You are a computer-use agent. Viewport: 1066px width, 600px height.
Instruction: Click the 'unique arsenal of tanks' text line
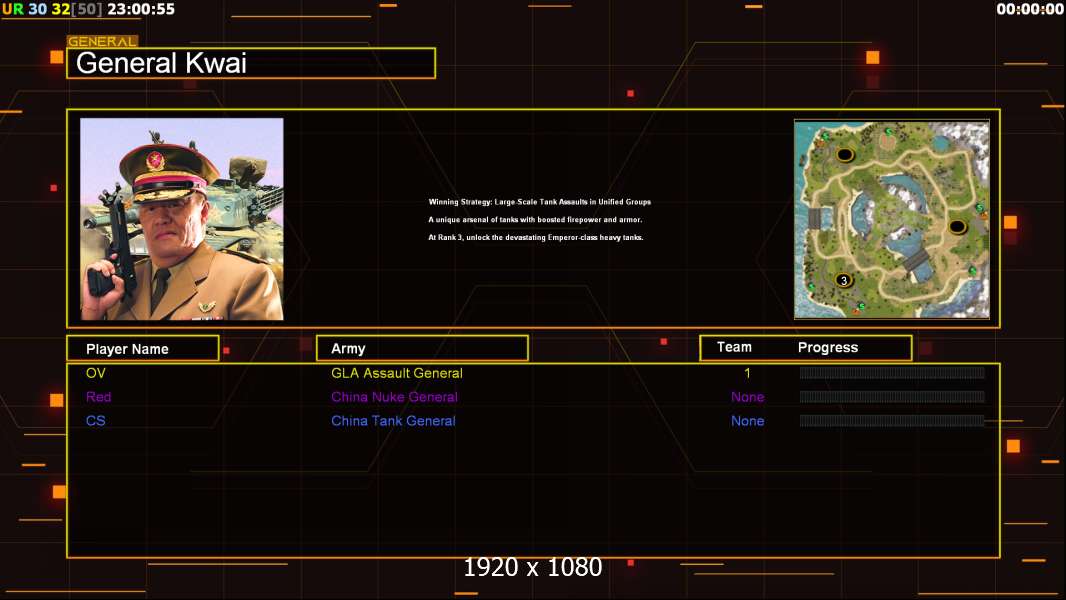(x=535, y=219)
